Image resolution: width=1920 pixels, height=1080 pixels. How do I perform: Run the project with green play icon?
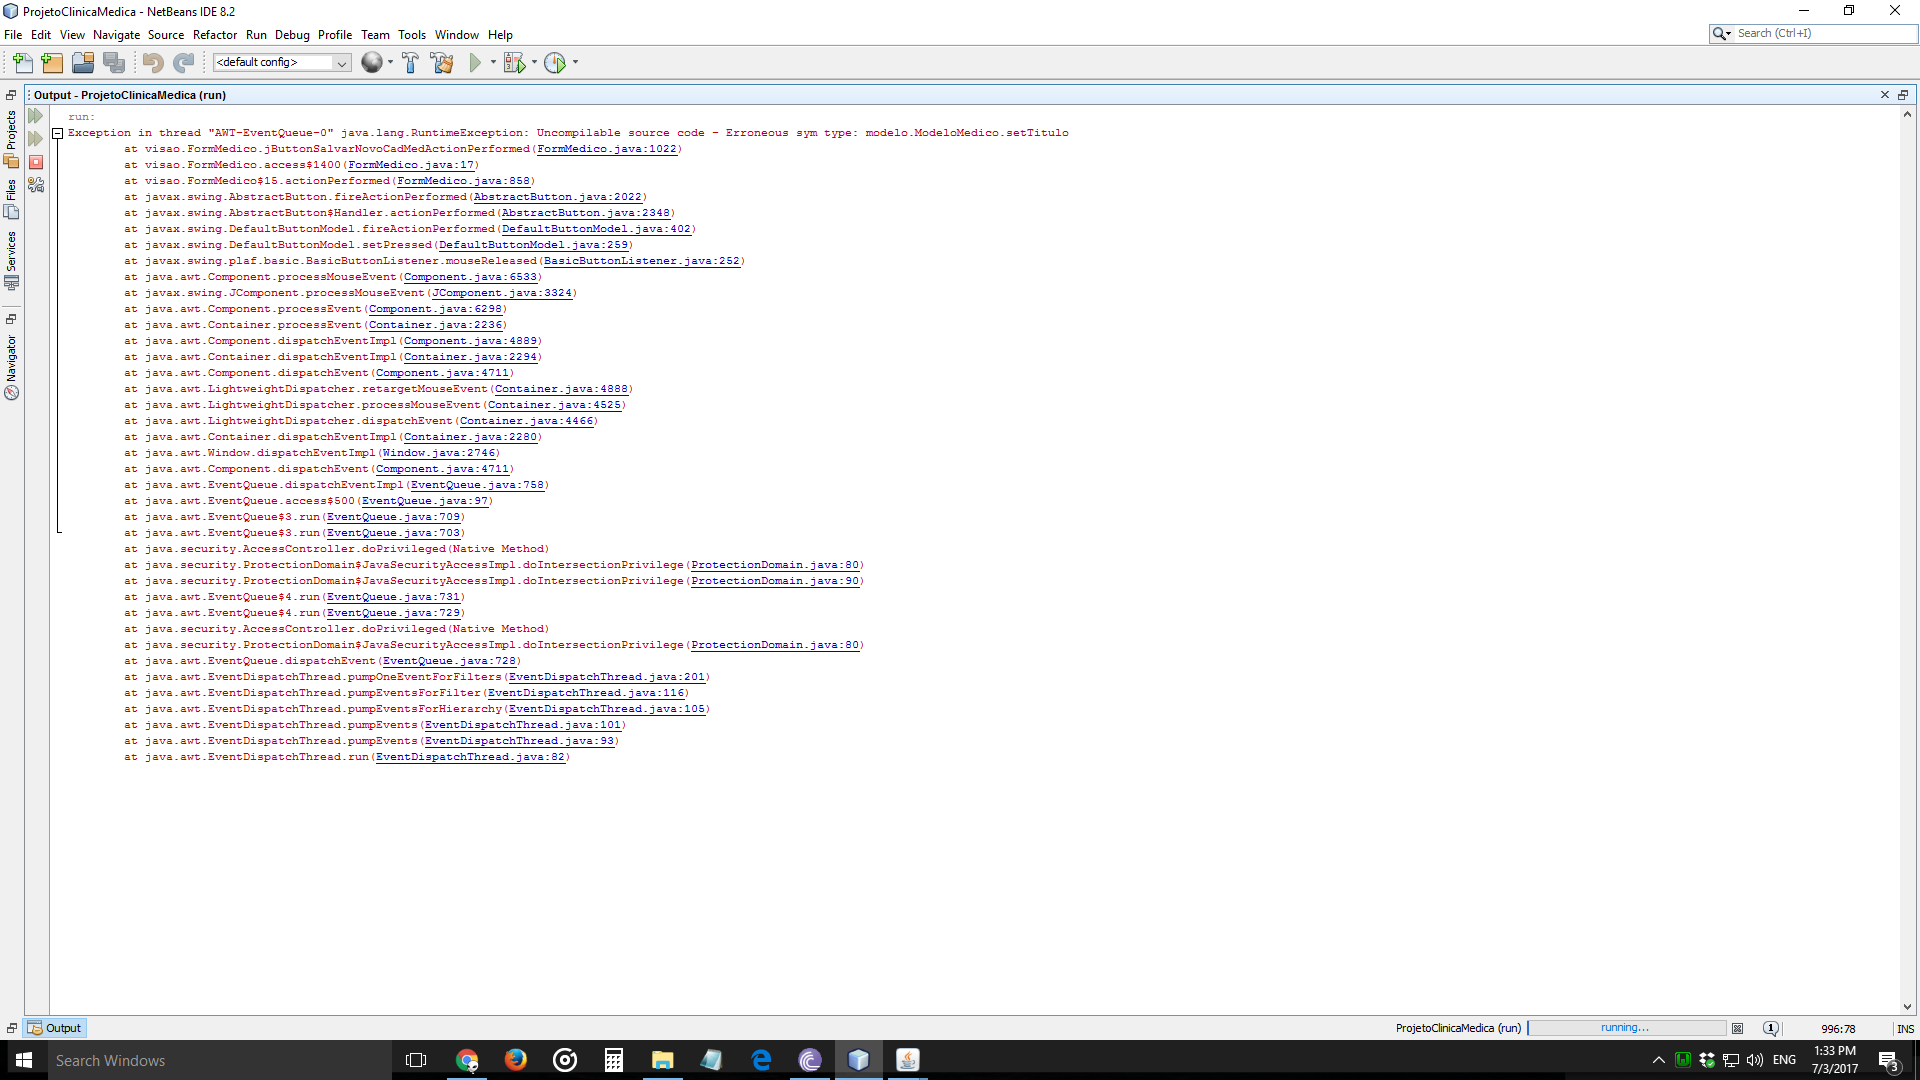[x=475, y=63]
